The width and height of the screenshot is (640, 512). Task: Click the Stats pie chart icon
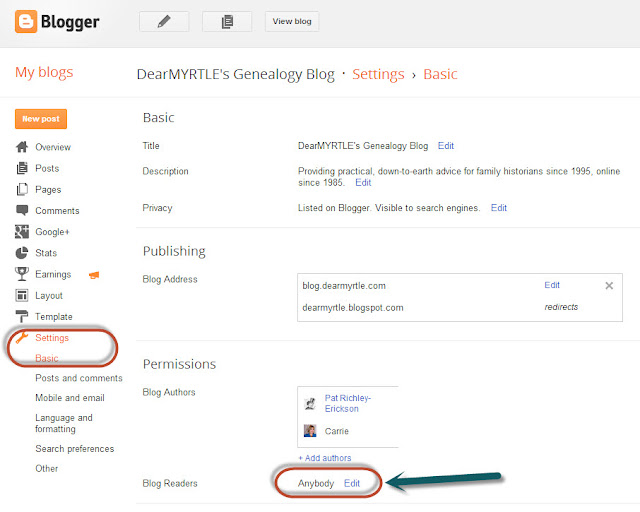click(22, 253)
